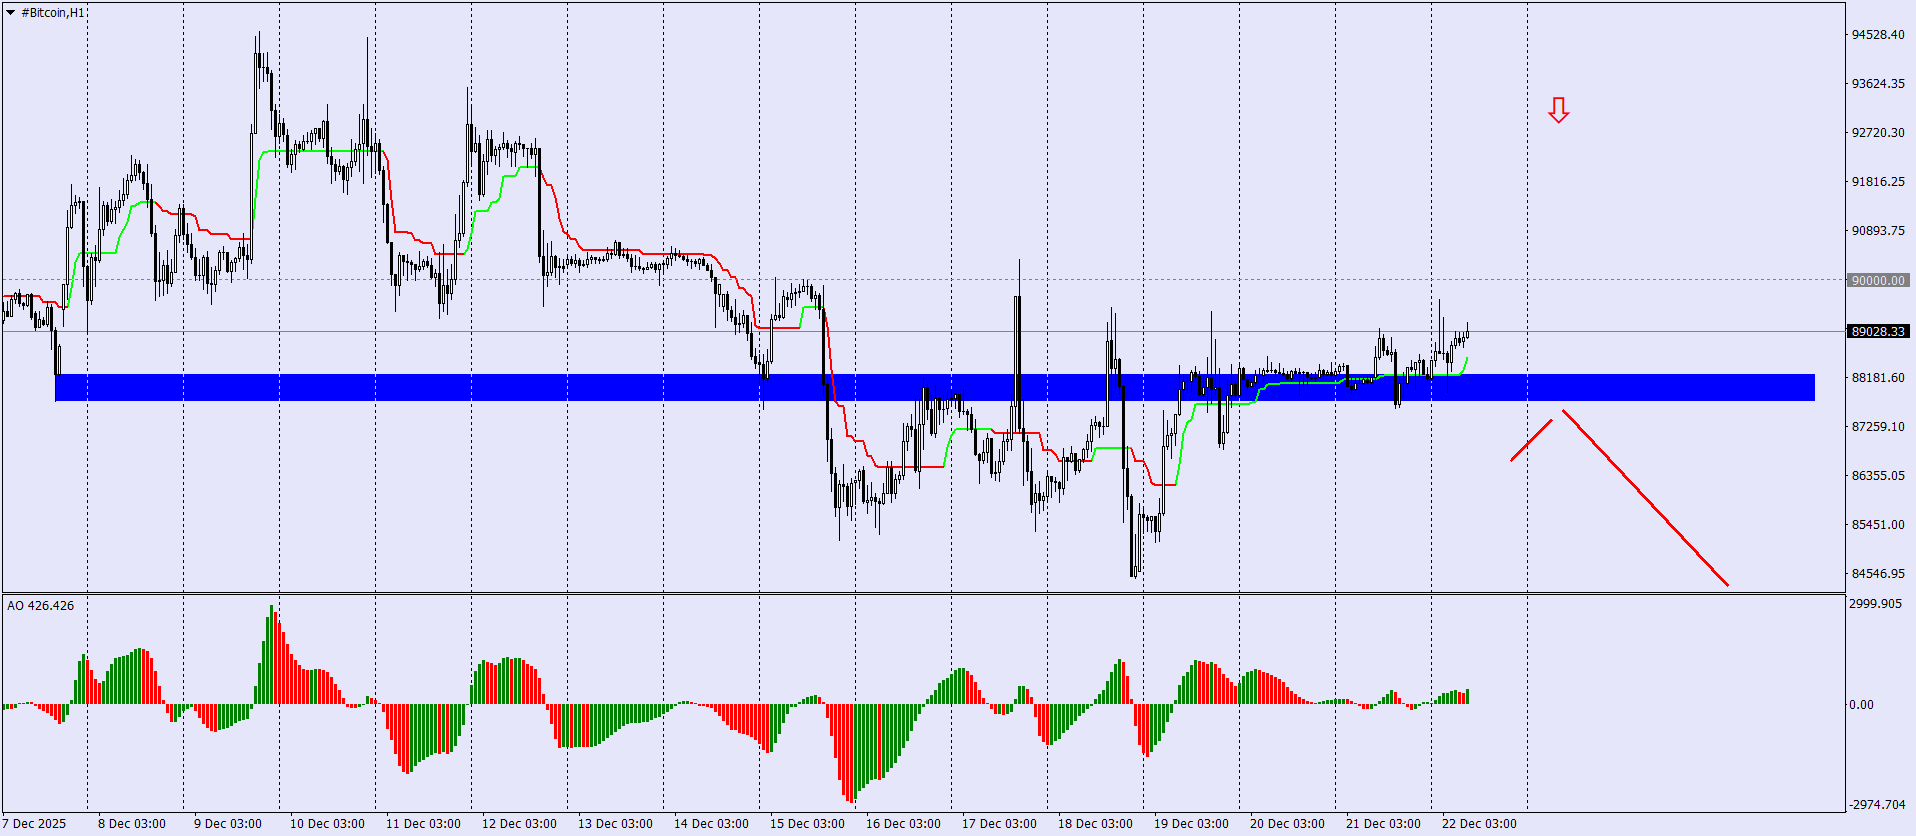
Task: Click the current price label 89028.33
Action: pos(1878,331)
